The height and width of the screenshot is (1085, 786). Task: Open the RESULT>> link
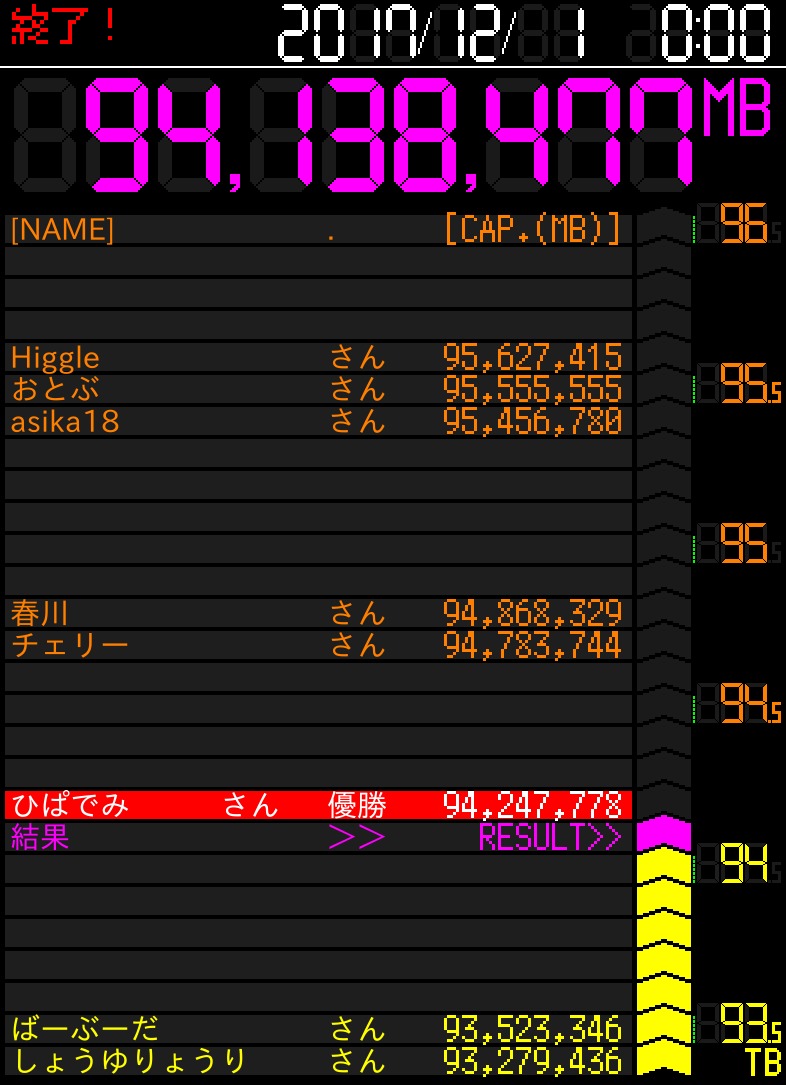point(550,838)
